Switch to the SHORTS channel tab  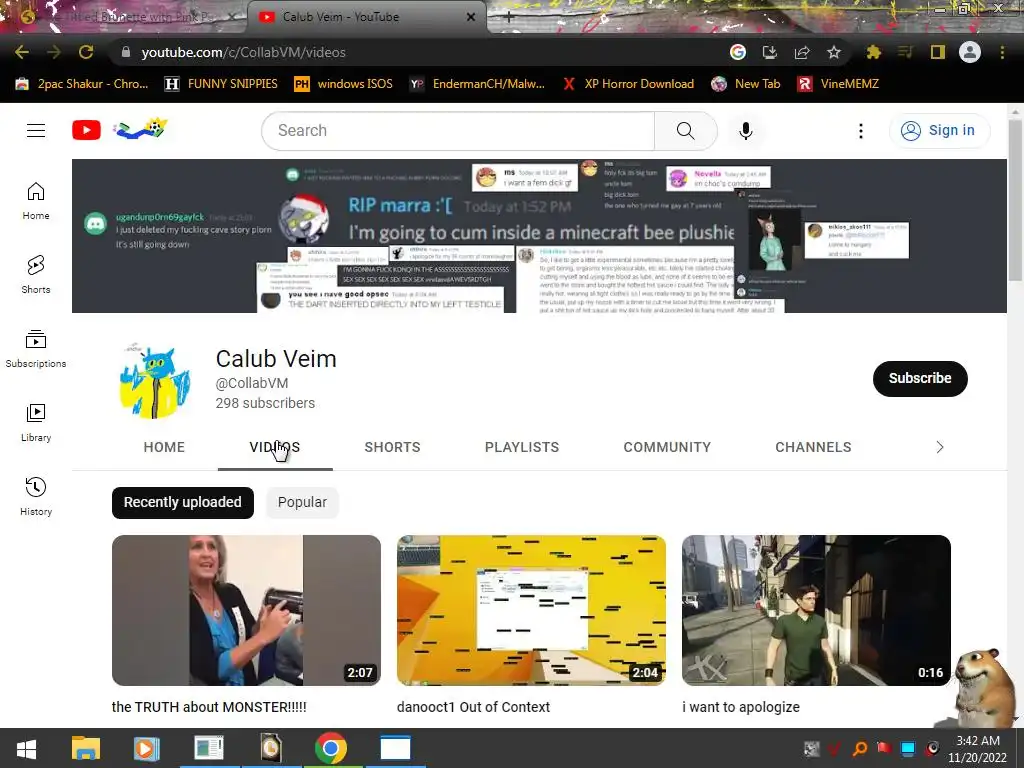[392, 447]
